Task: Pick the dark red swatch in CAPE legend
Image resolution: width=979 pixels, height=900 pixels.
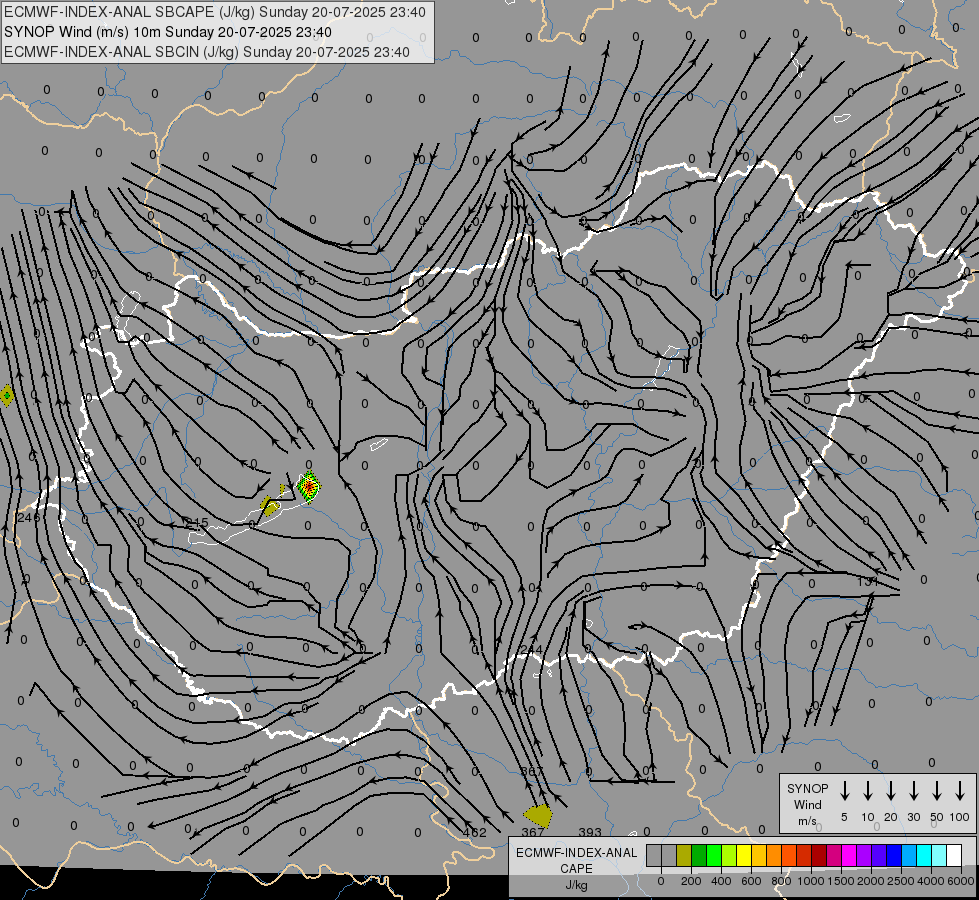Action: coord(819,856)
